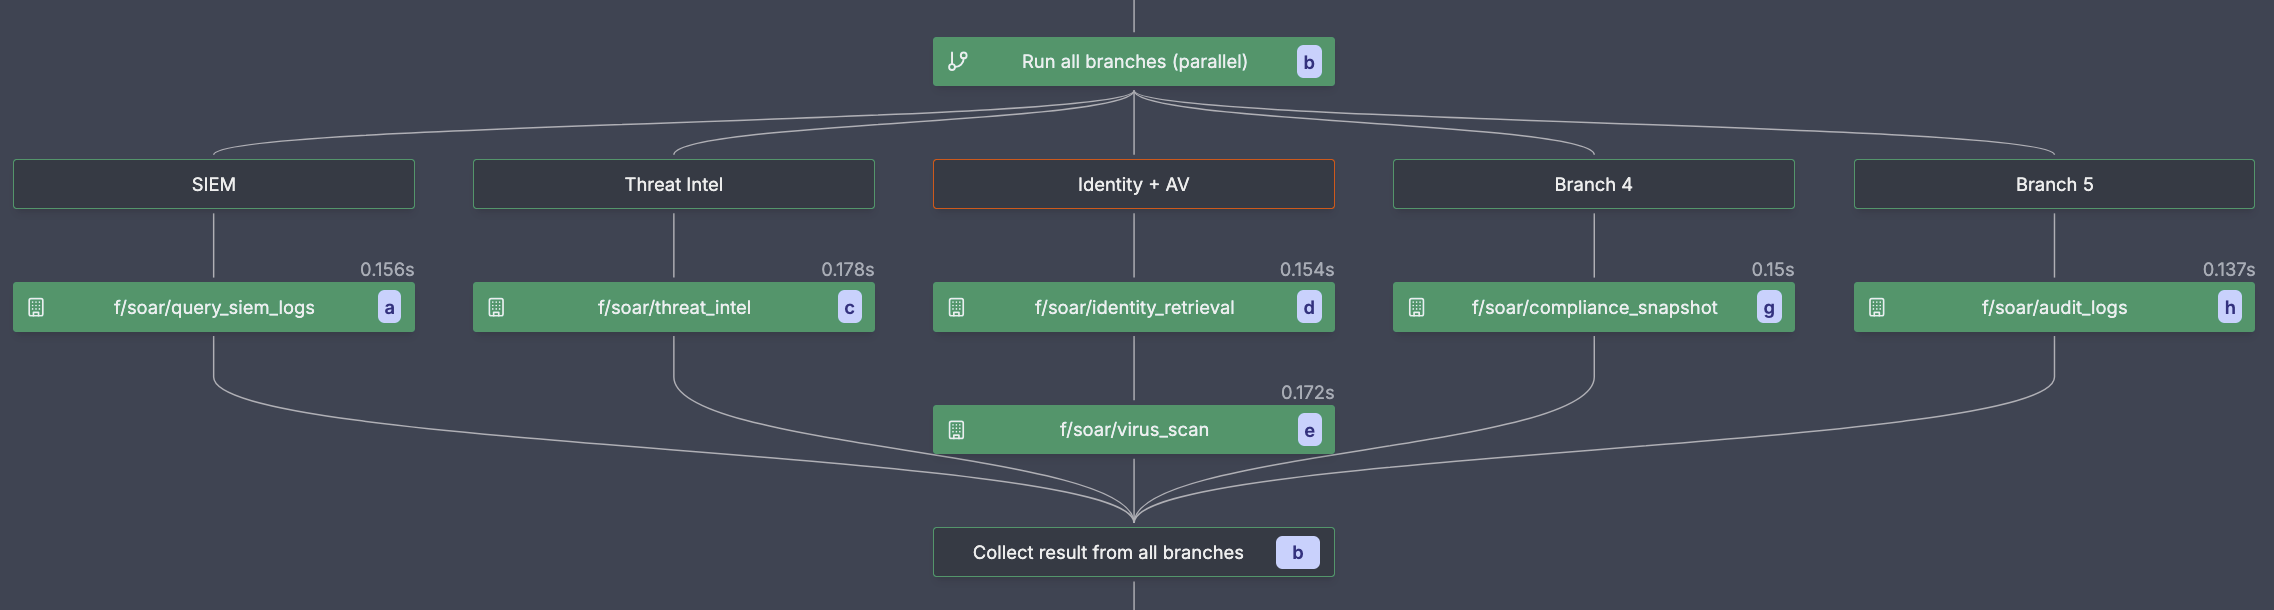Click script icon on threat_intel node
Viewport: 2274px width, 610px height.
coord(496,307)
